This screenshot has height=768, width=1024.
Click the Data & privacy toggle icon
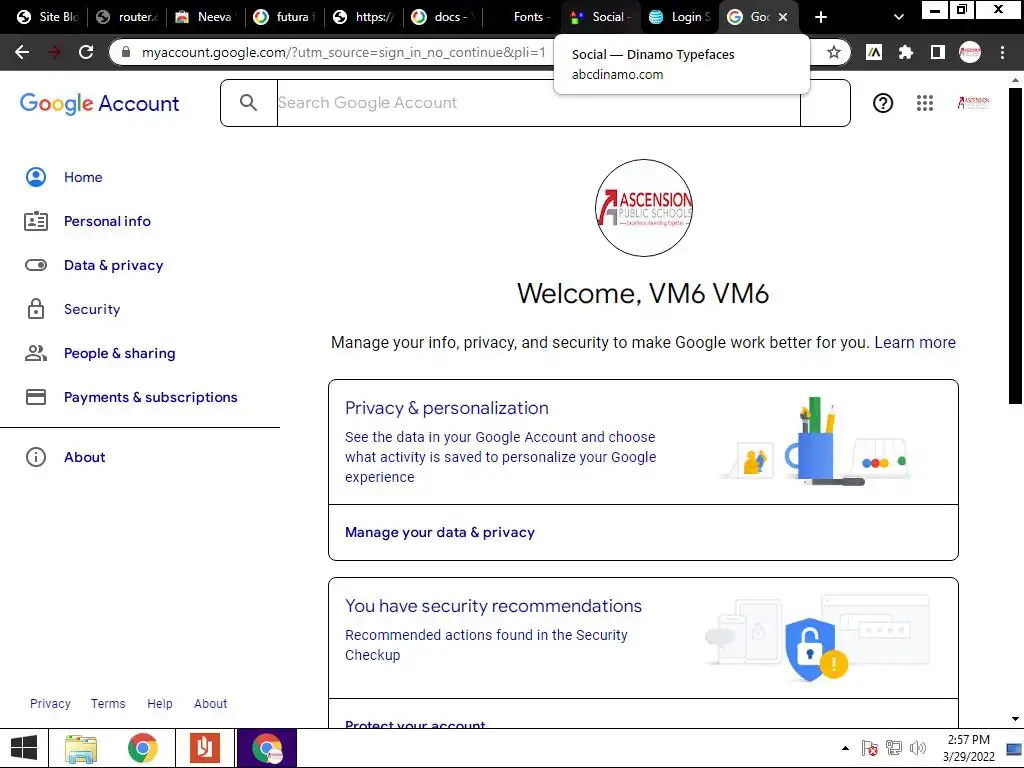click(36, 265)
